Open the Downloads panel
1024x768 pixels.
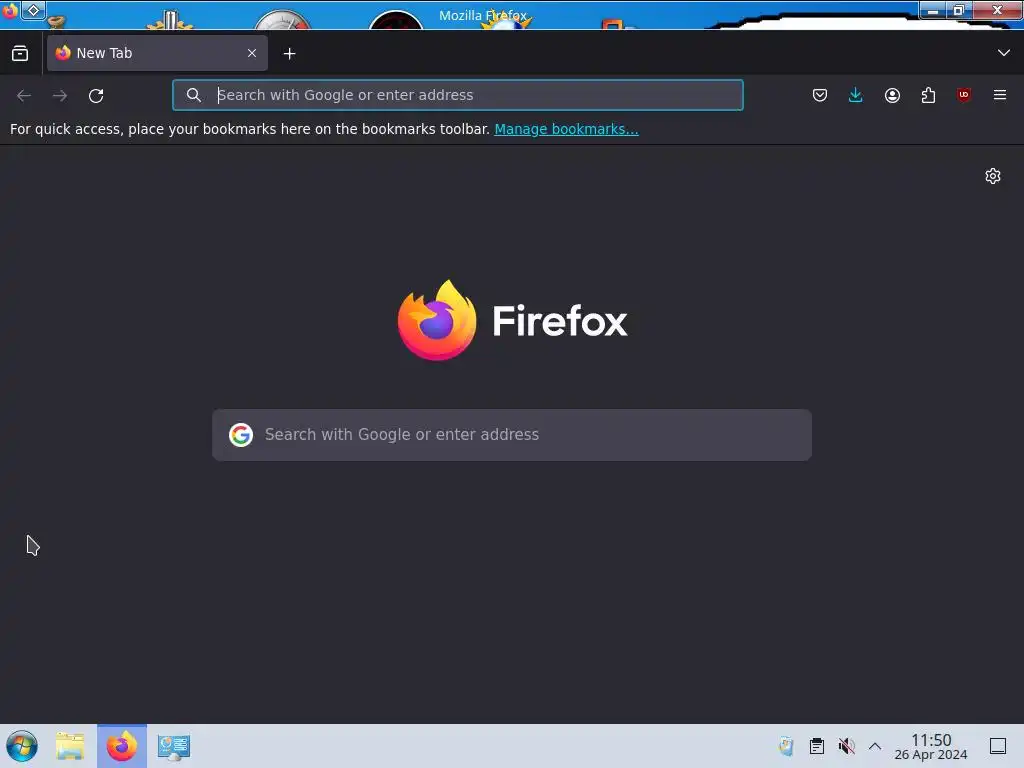point(856,95)
